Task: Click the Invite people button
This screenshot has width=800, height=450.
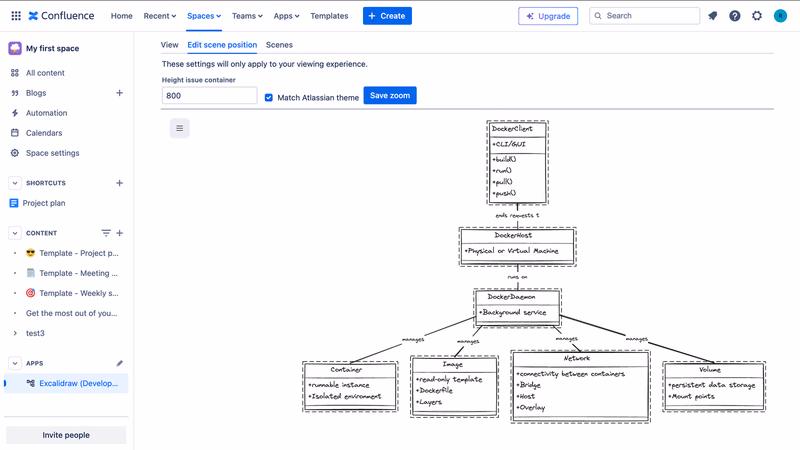Action: tap(66, 435)
